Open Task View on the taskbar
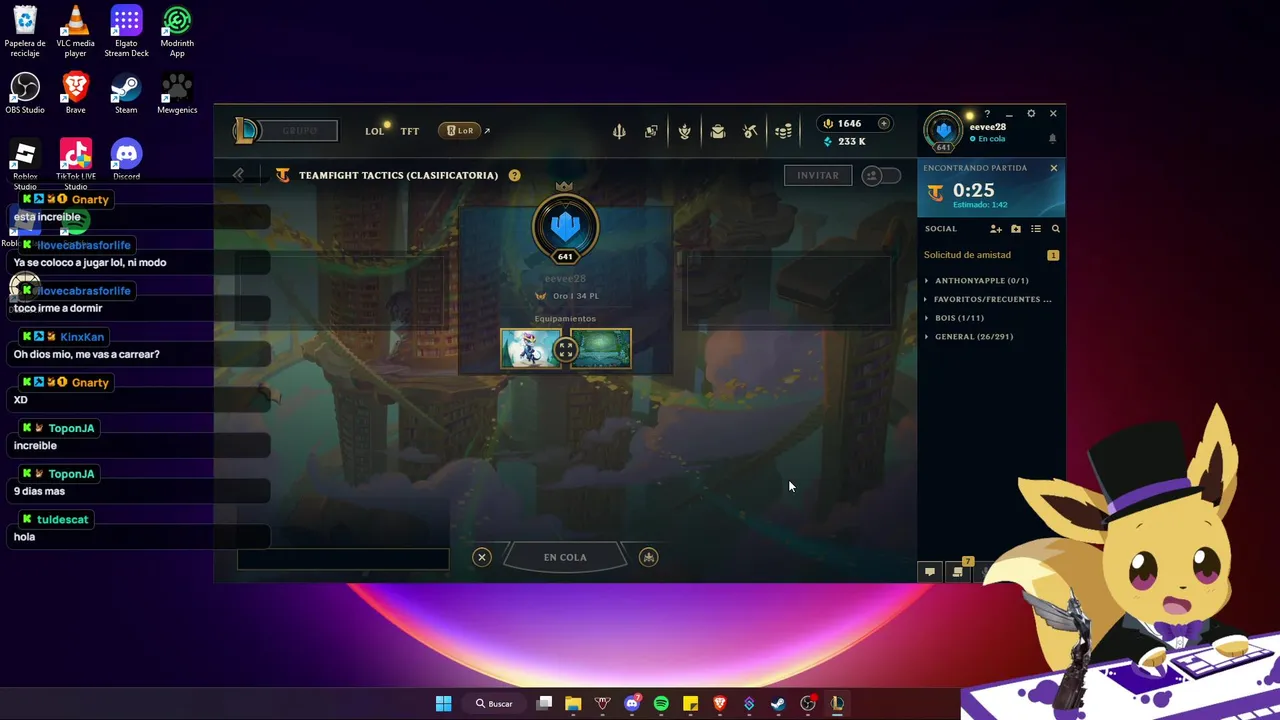The image size is (1280, 720). 544,704
